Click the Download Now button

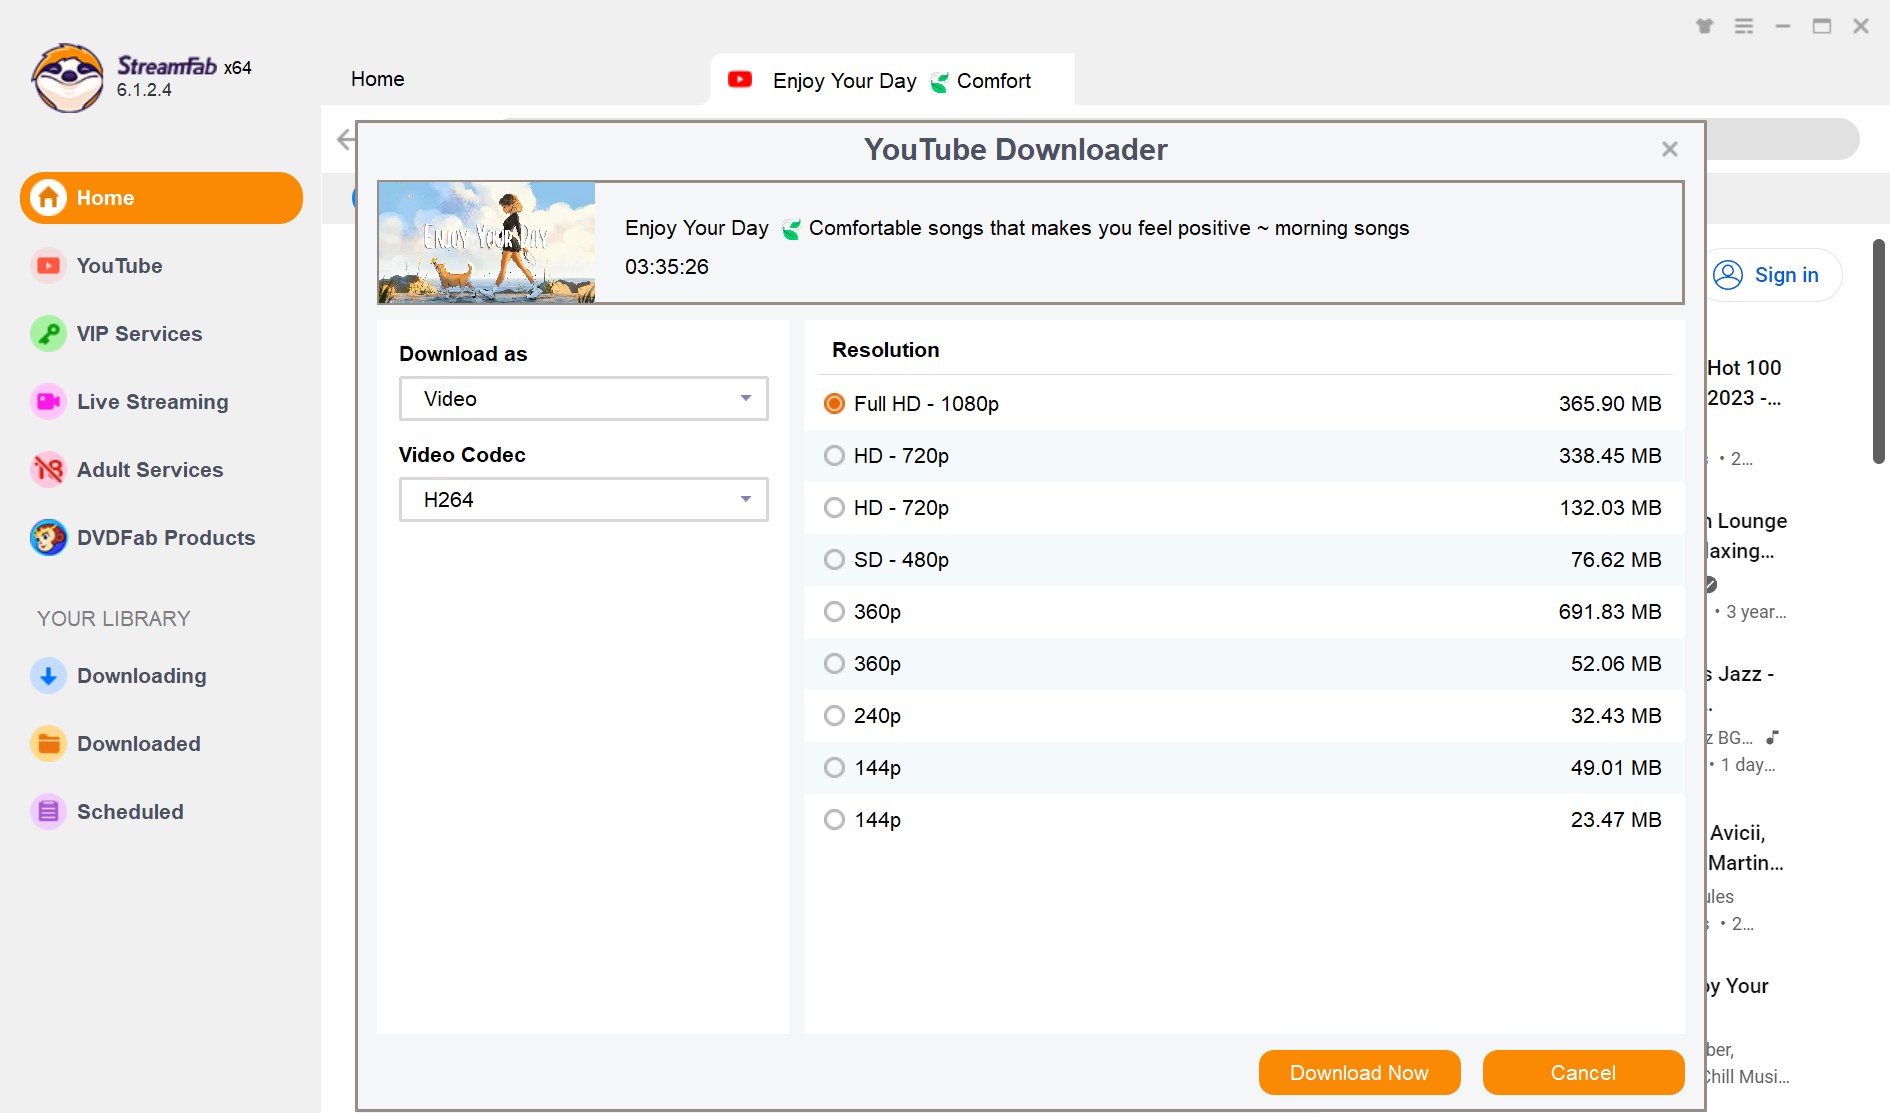tap(1359, 1073)
